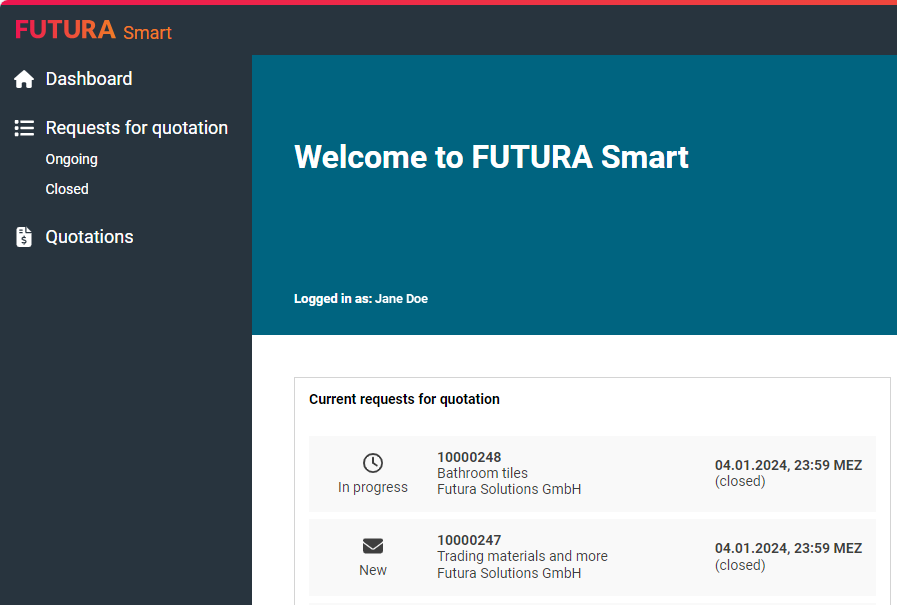897x605 pixels.
Task: Click the New status label
Action: click(x=372, y=570)
